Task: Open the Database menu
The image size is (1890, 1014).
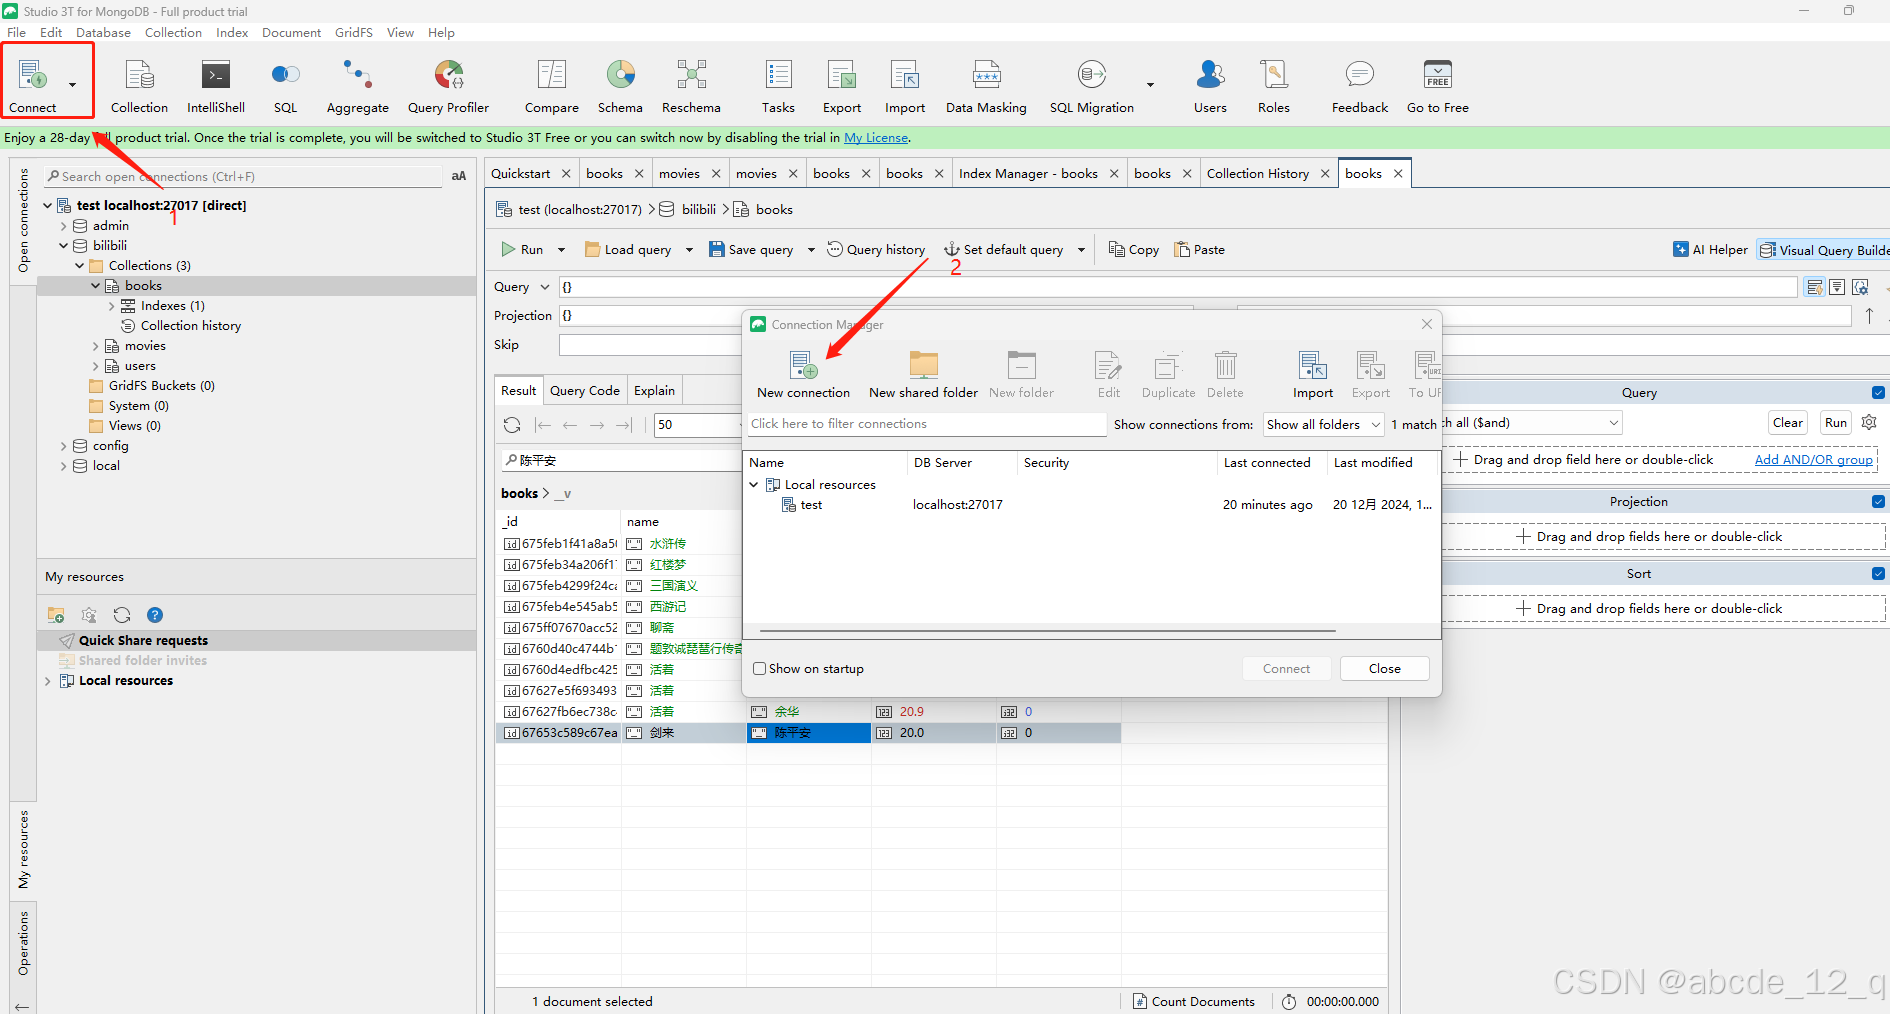Action: (103, 33)
